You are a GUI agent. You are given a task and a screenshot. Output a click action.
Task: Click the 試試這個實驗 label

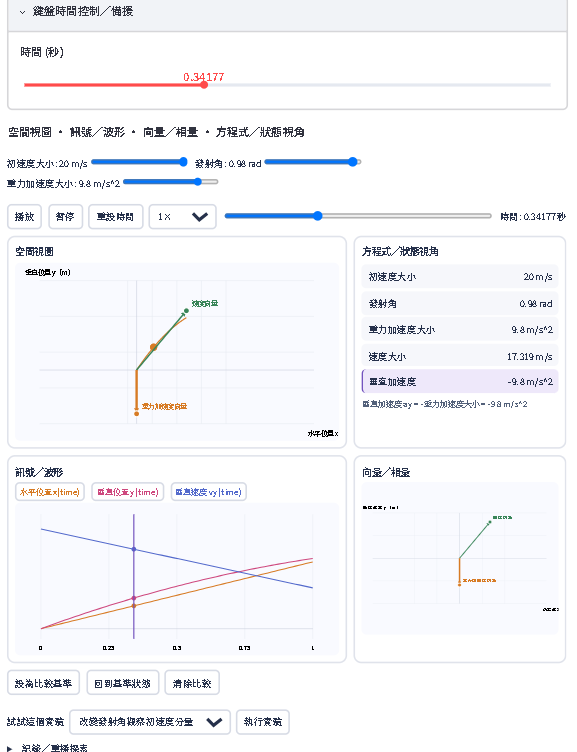(x=35, y=722)
